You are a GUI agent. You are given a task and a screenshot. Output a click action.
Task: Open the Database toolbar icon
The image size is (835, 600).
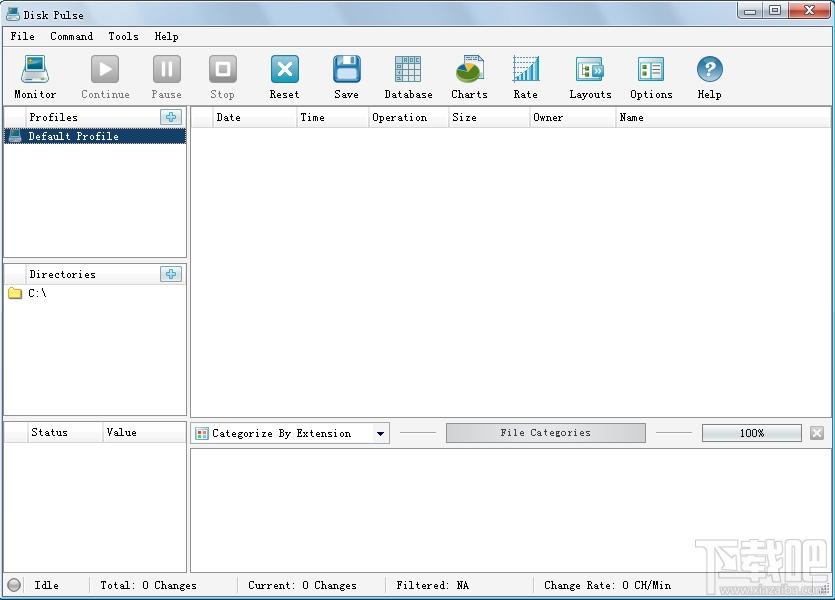pyautogui.click(x=408, y=69)
